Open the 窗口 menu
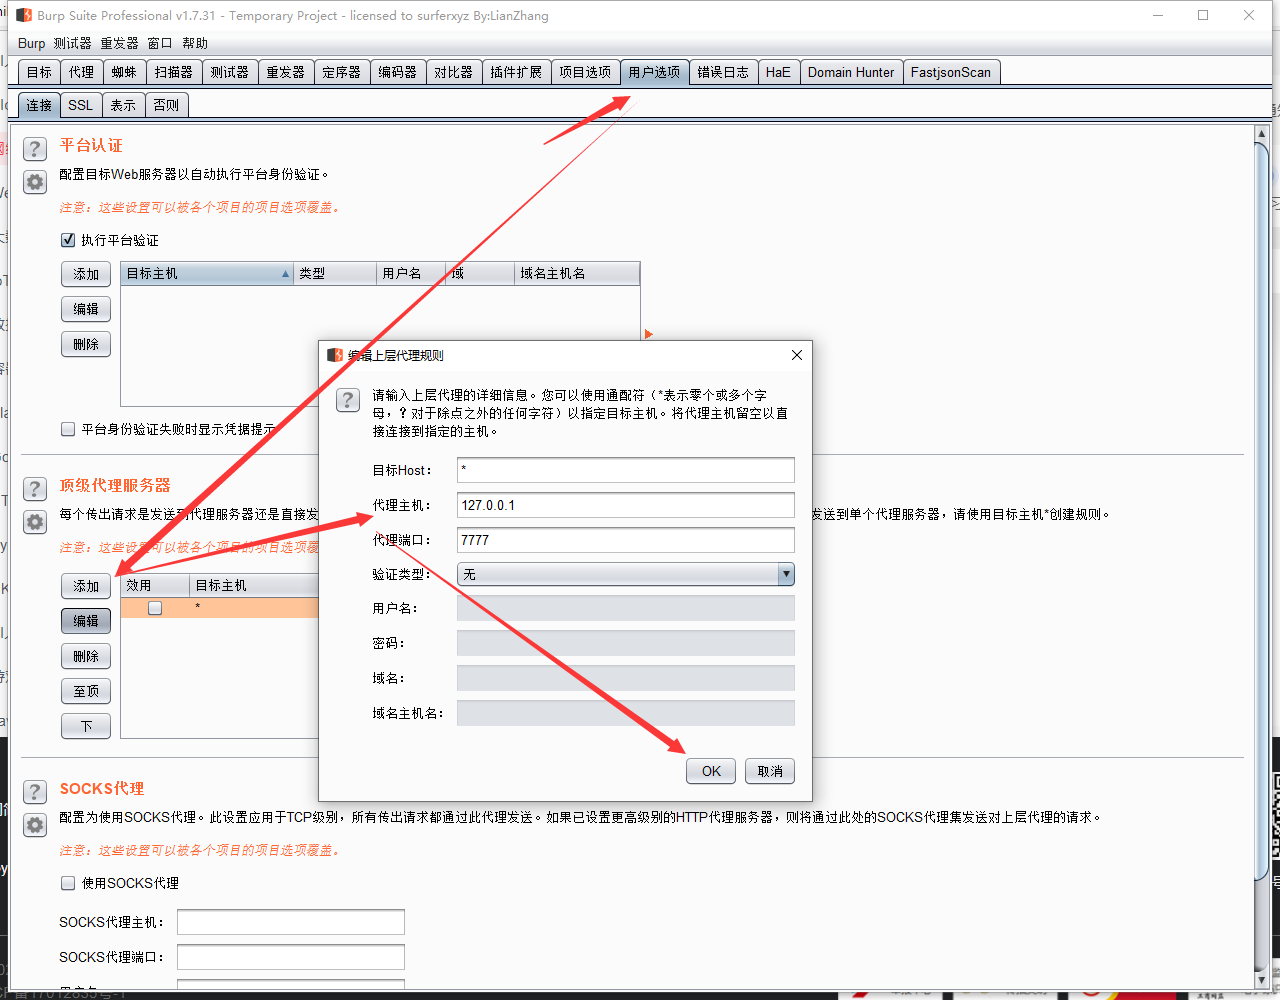The width and height of the screenshot is (1280, 1000). point(160,43)
